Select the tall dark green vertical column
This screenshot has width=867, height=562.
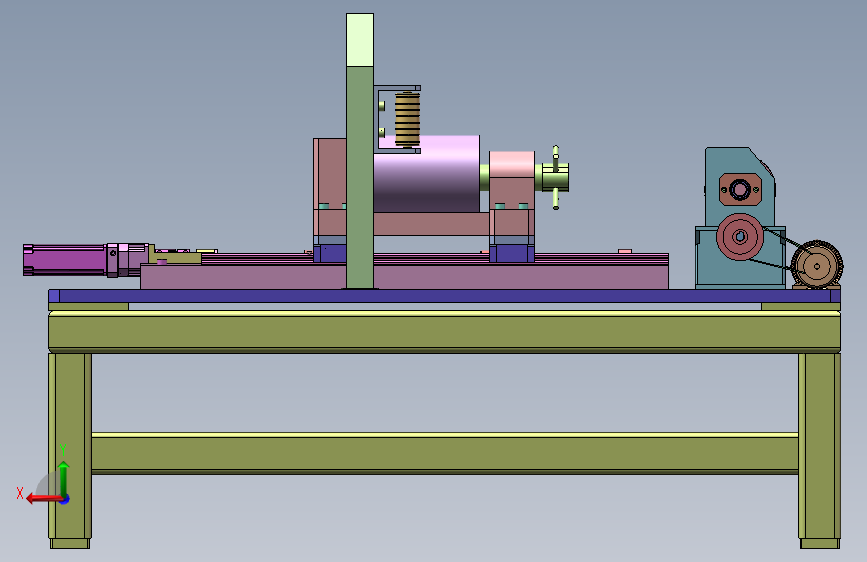pos(360,177)
